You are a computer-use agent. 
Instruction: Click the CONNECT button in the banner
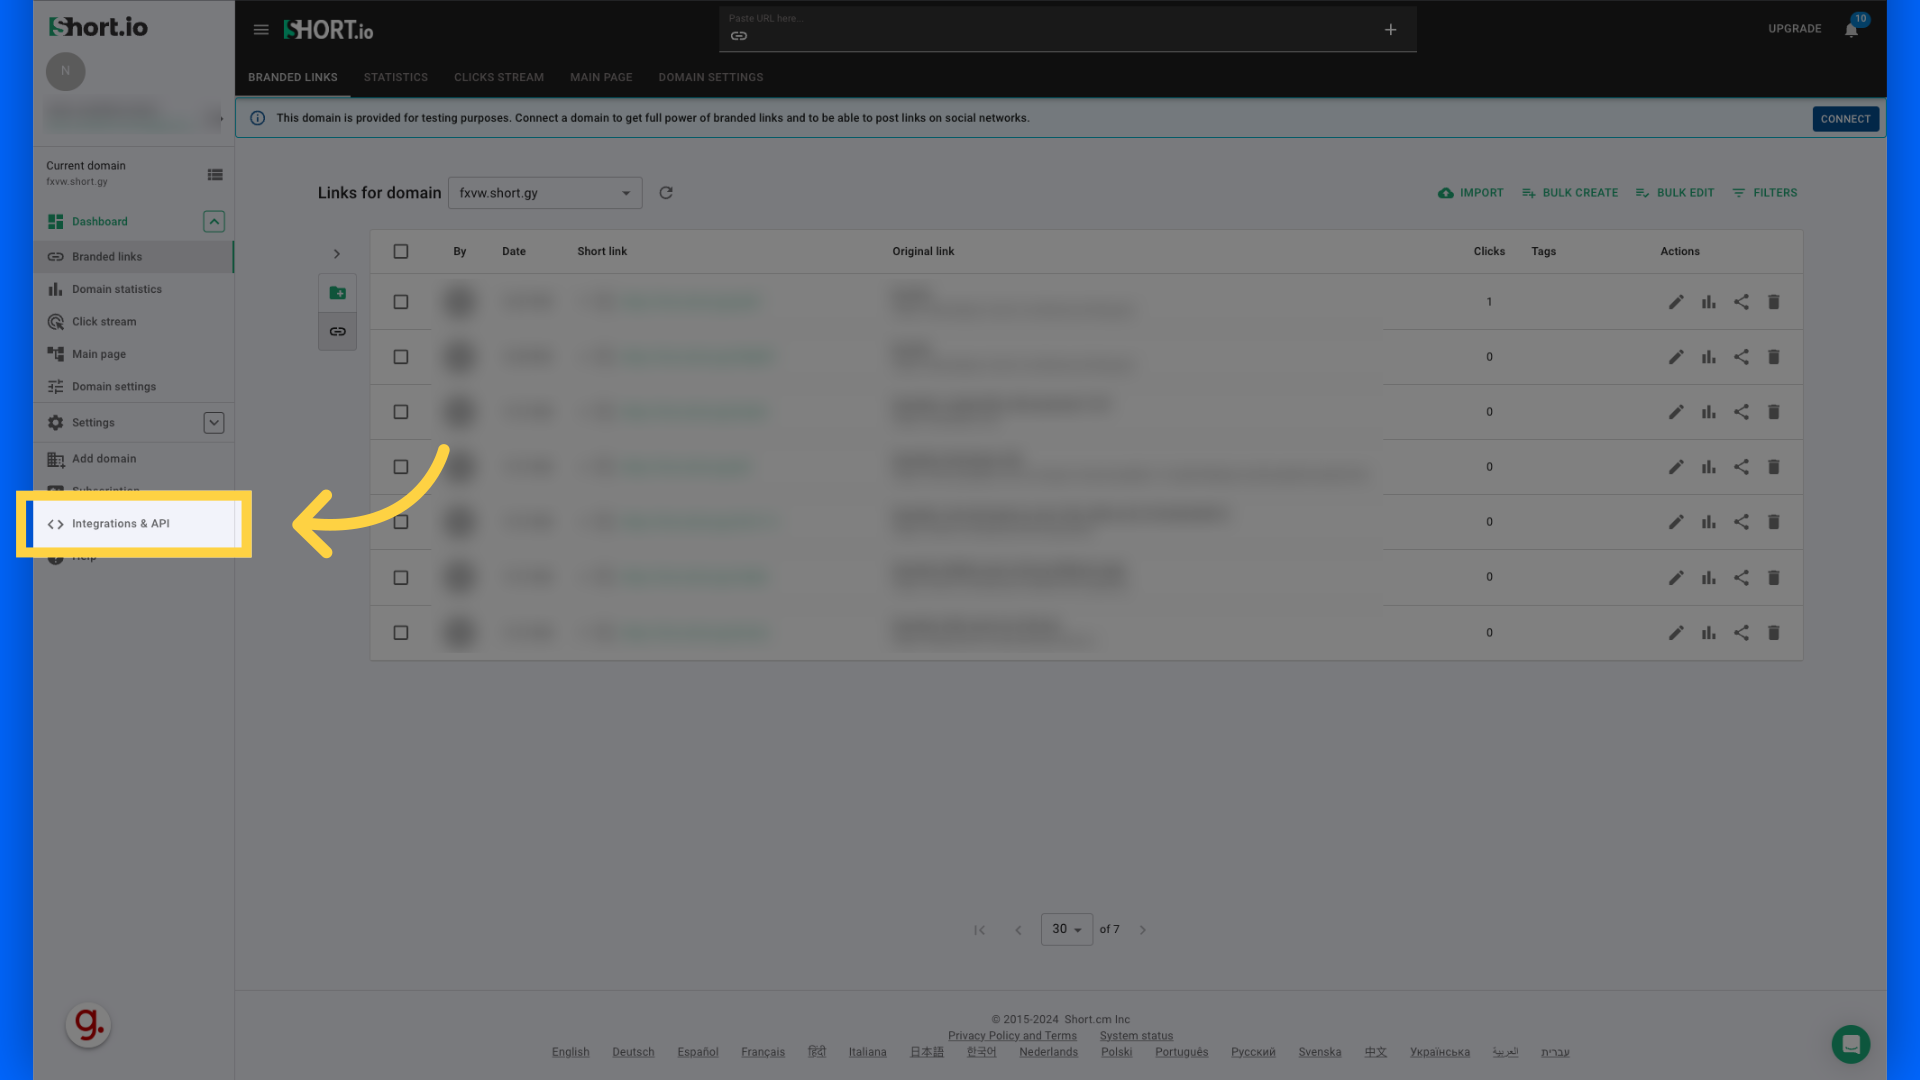1845,118
